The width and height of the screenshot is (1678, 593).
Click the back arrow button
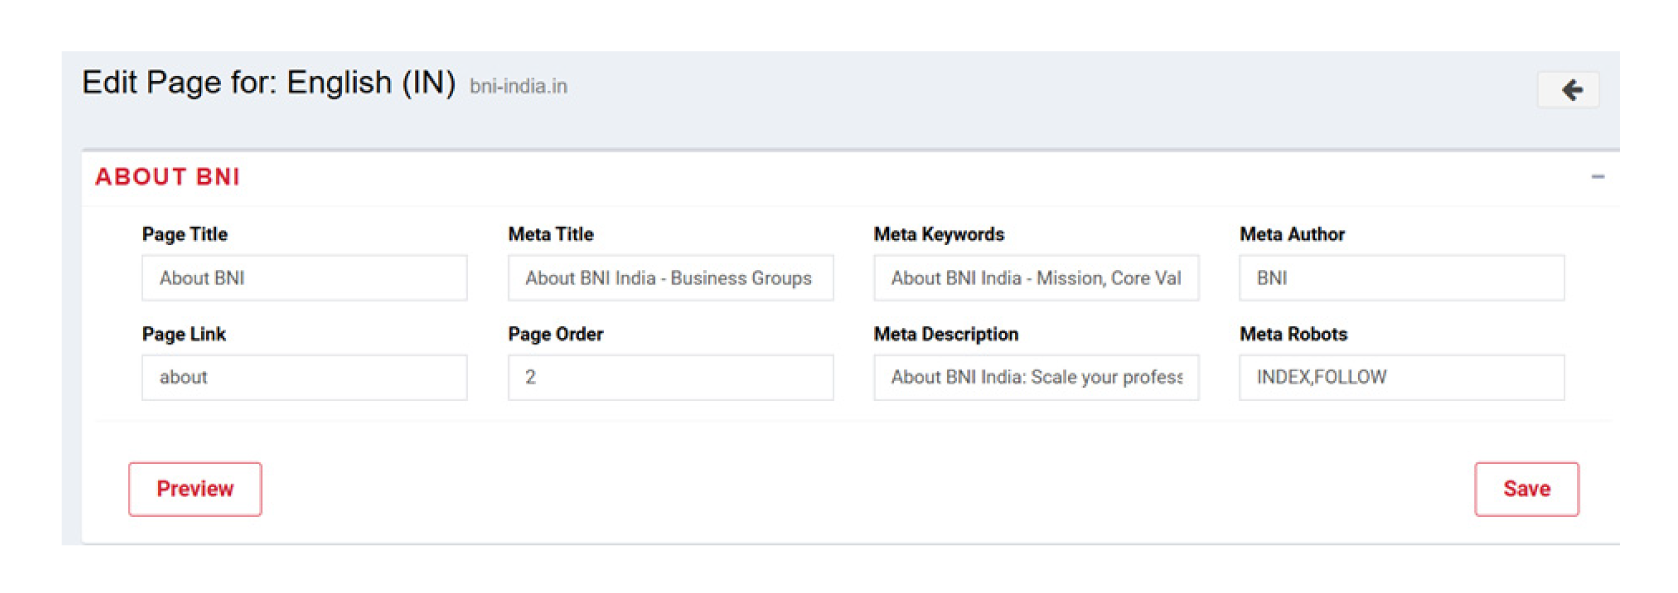(1568, 90)
